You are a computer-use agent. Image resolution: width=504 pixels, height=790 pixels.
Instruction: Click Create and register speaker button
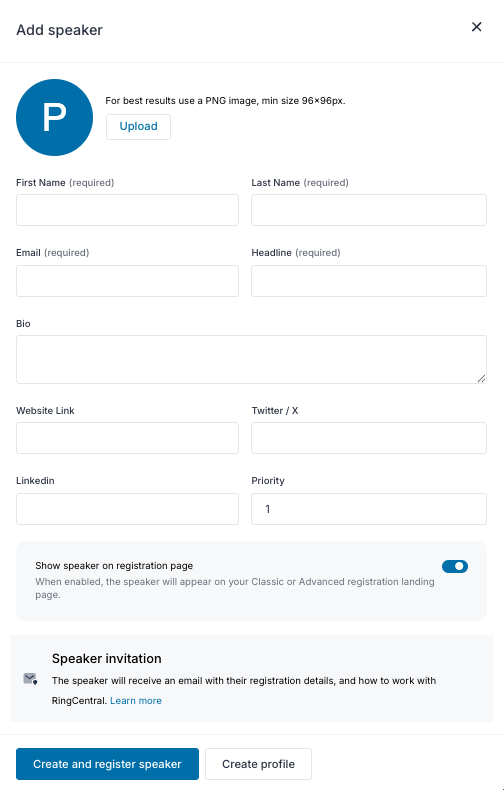click(107, 764)
